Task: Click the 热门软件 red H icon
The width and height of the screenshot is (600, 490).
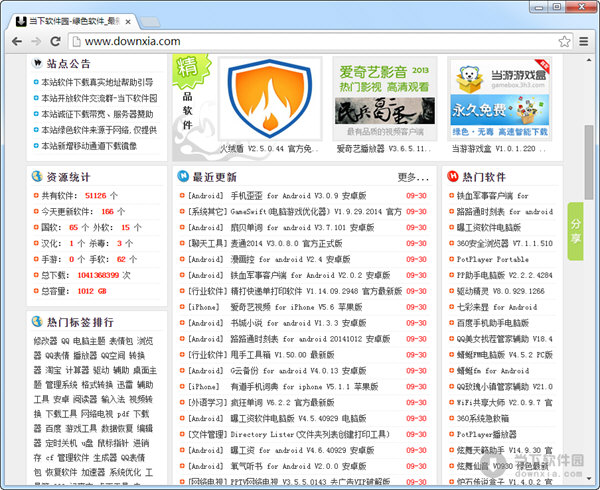Action: 453,176
